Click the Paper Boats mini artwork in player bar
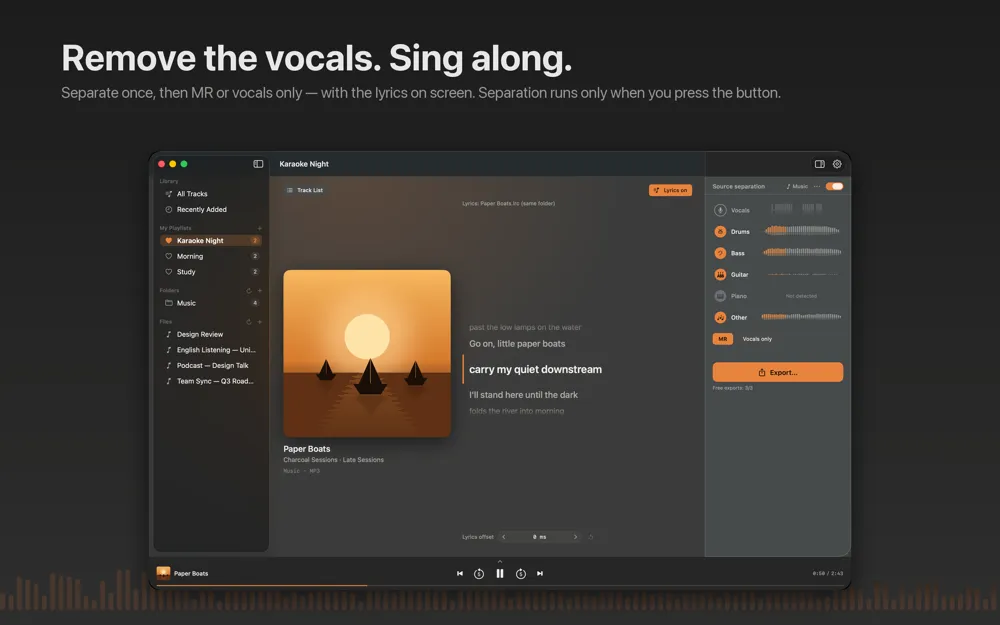Image resolution: width=1000 pixels, height=625 pixels. coord(163,573)
